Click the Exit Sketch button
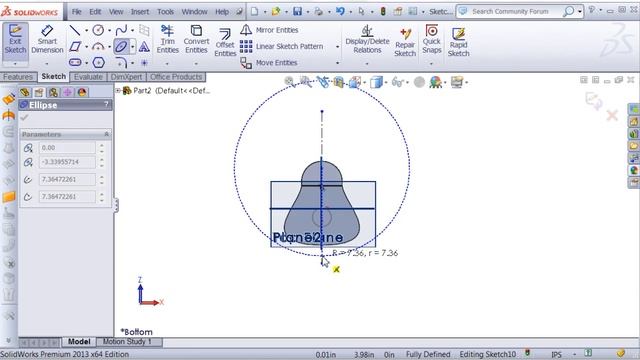Screen dimensions: 640x360 [15, 39]
